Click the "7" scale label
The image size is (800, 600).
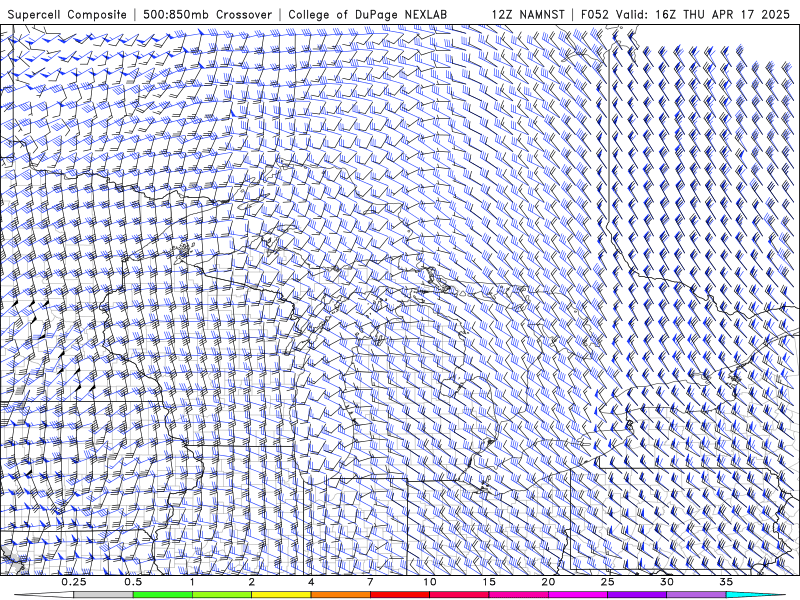370,582
